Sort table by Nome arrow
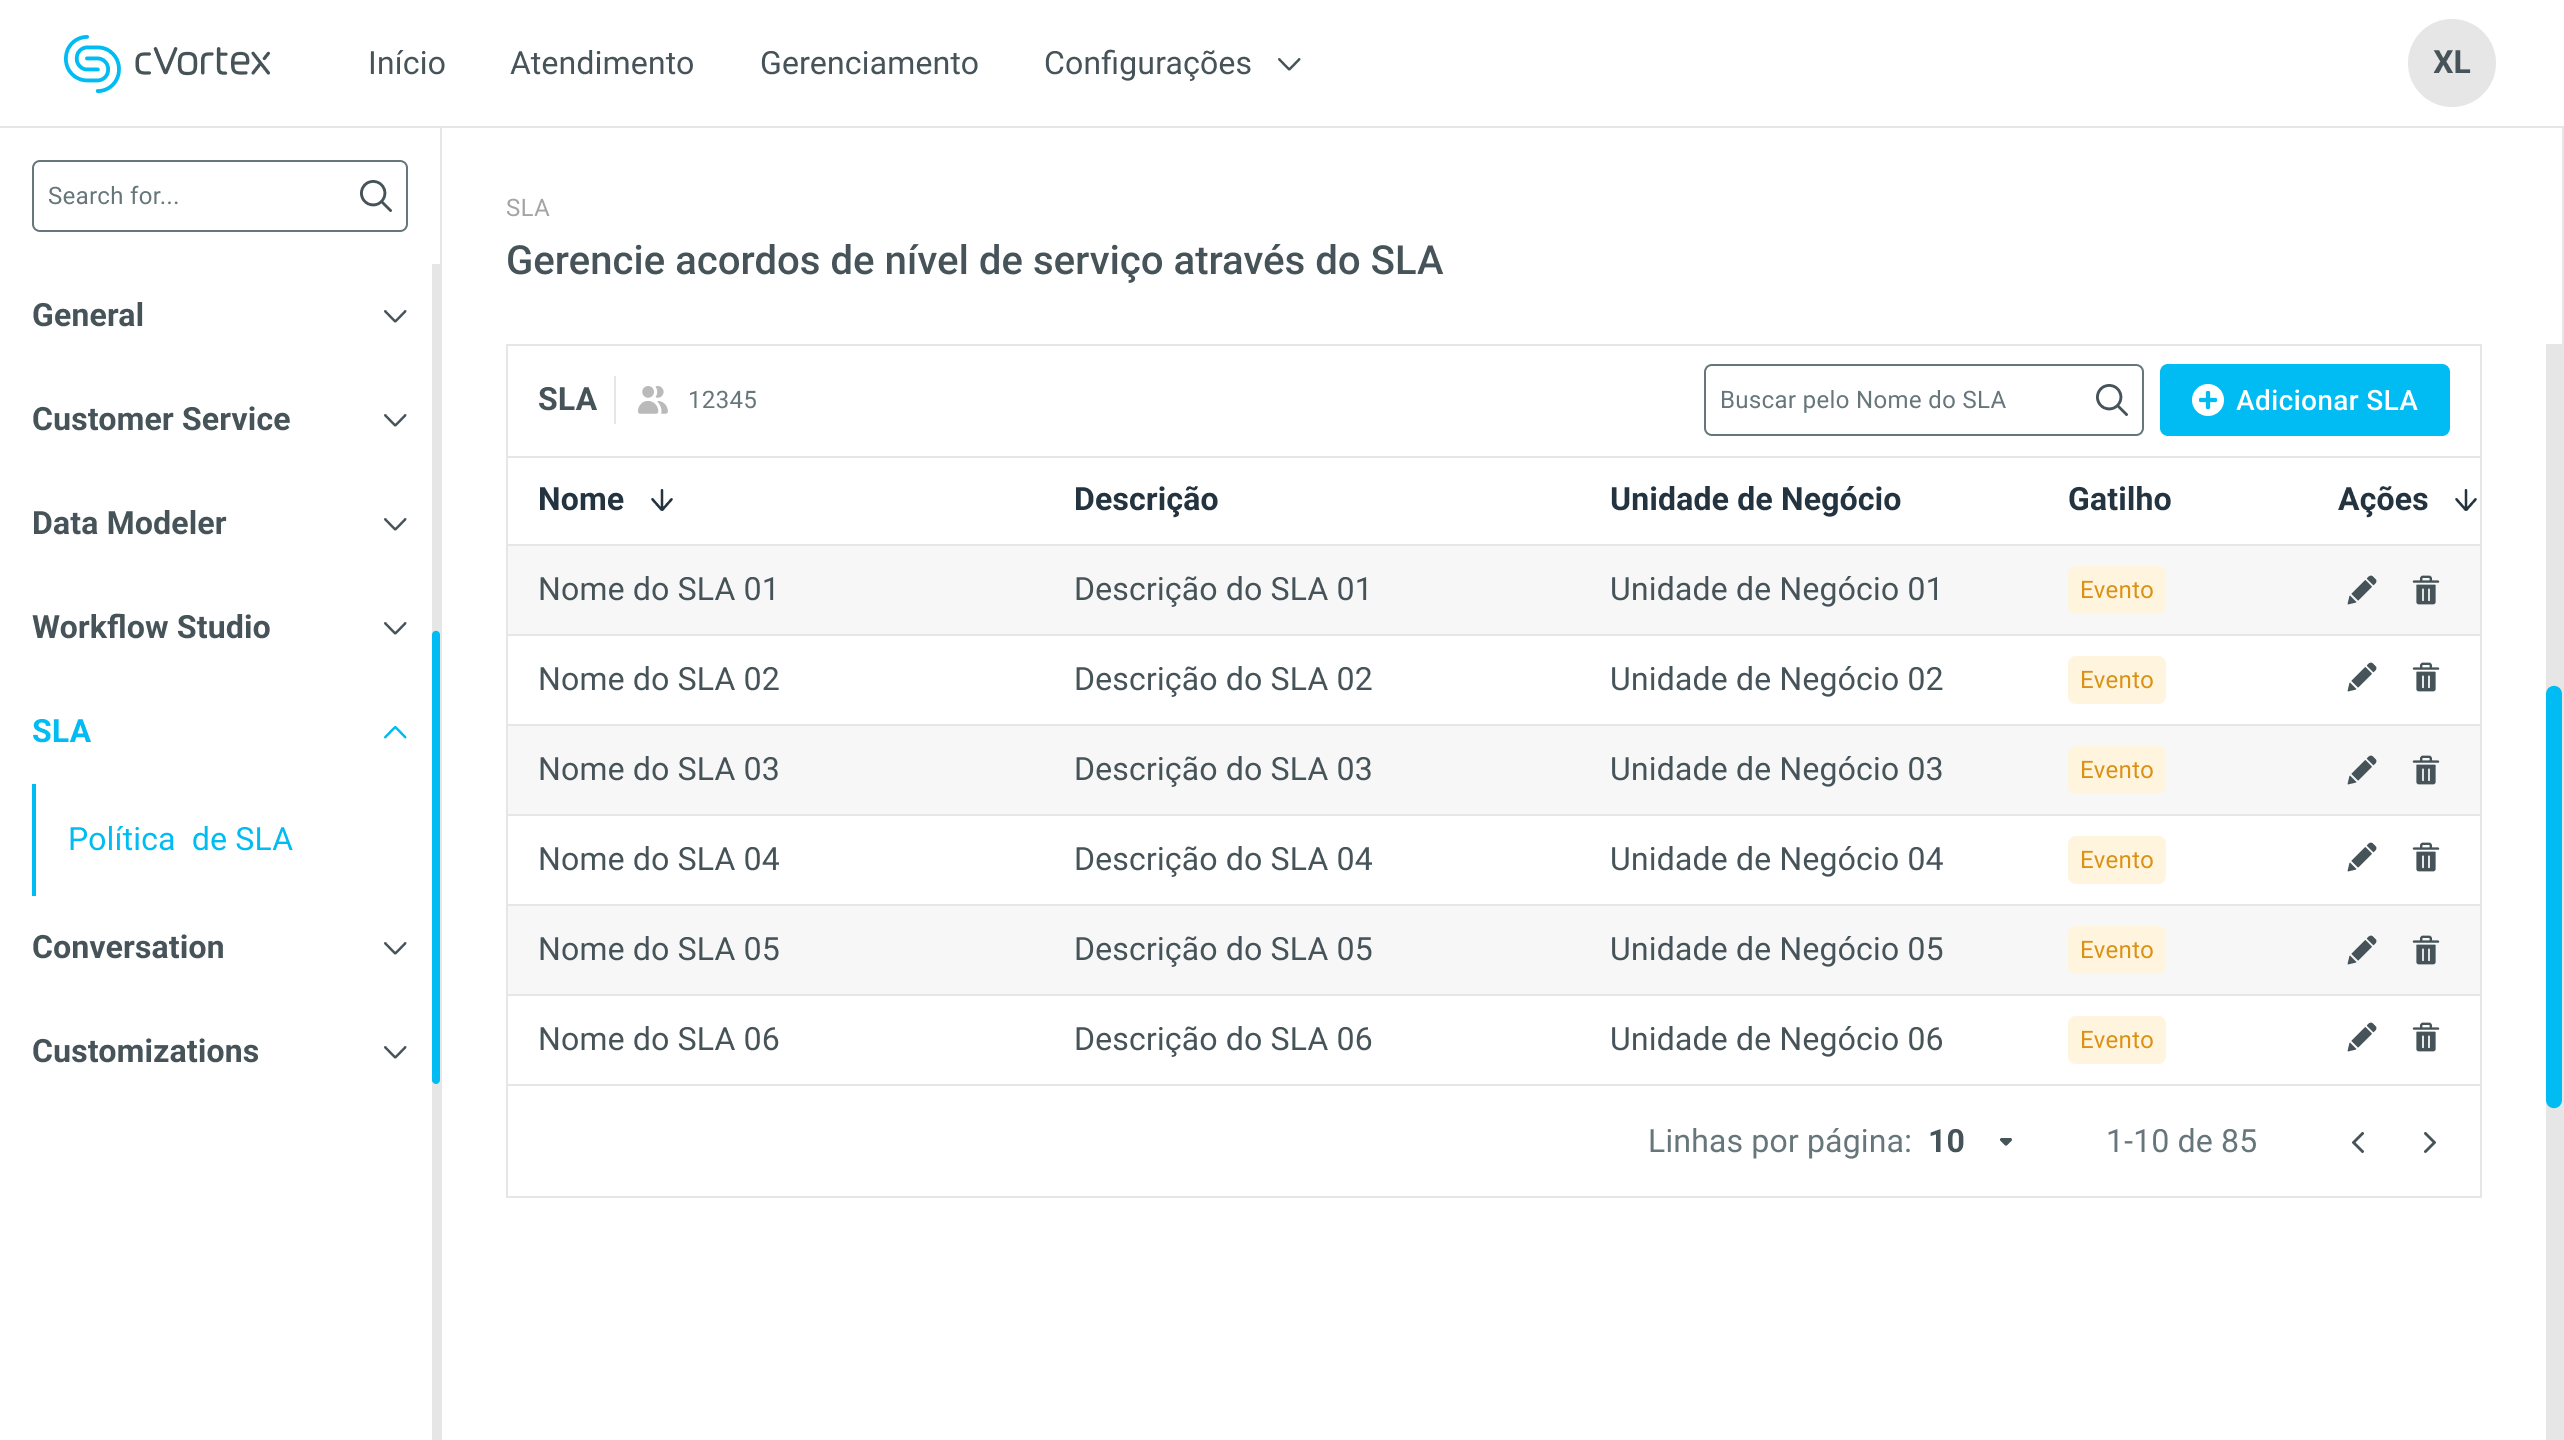This screenshot has width=2564, height=1440. pyautogui.click(x=662, y=500)
